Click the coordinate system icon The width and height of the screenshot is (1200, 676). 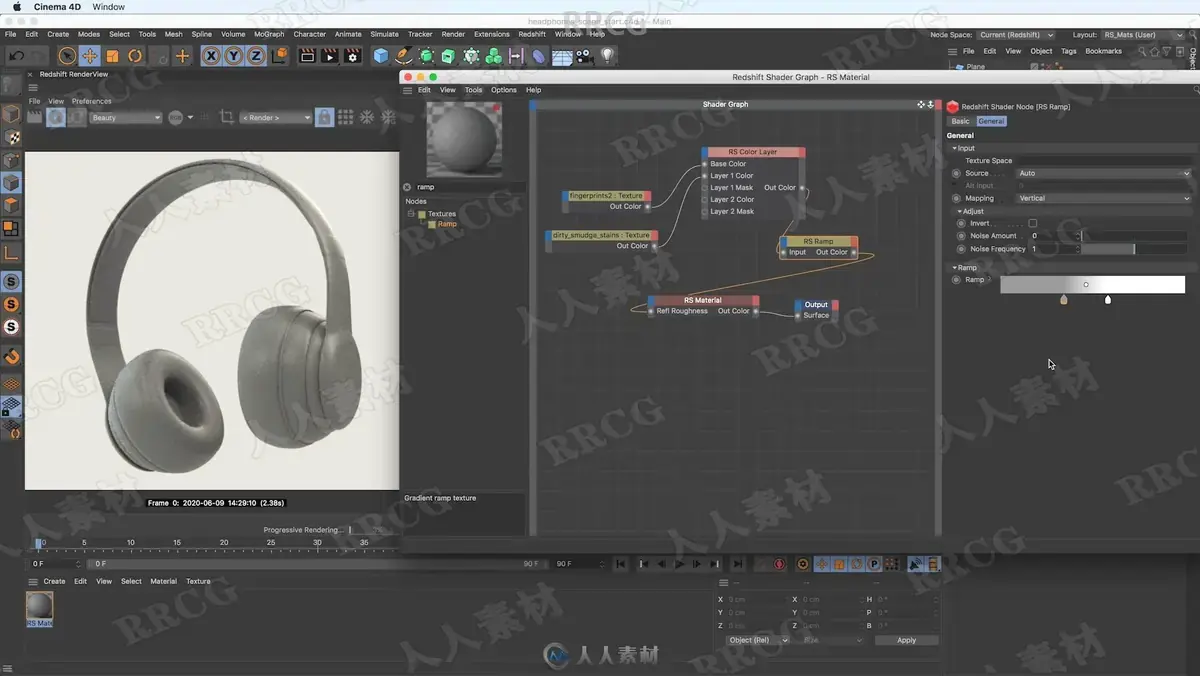pos(279,56)
